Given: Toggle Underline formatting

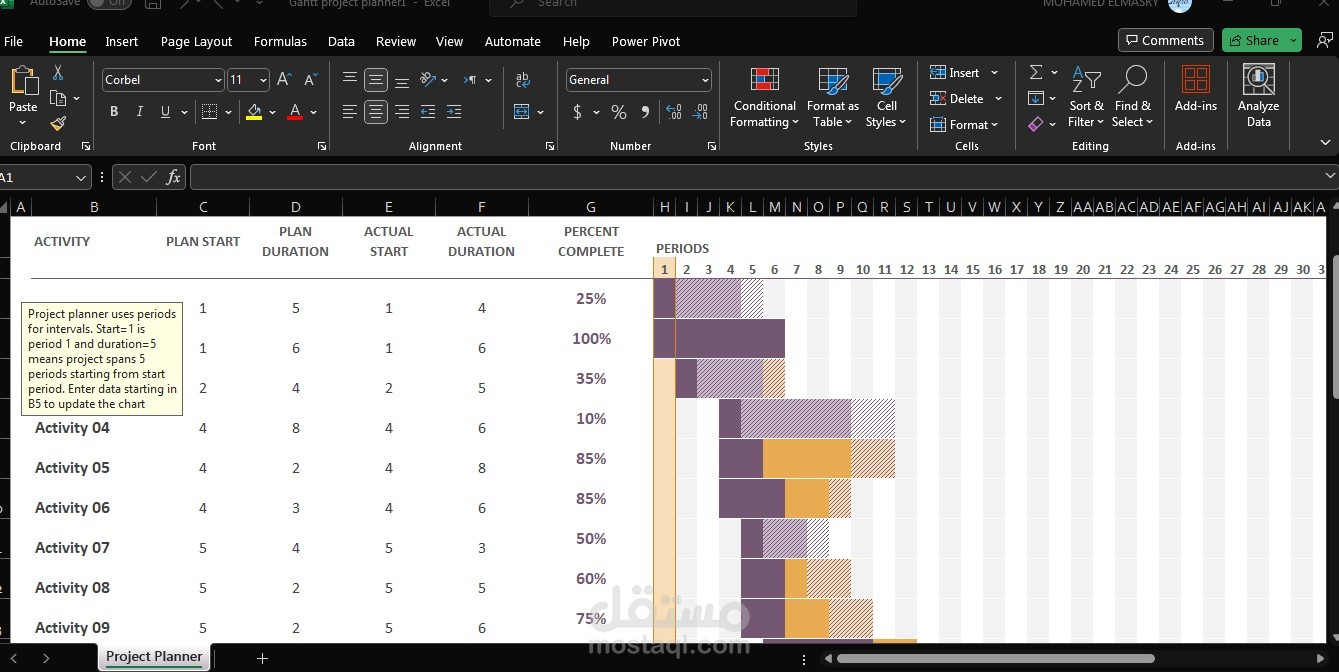Looking at the screenshot, I should click(165, 112).
